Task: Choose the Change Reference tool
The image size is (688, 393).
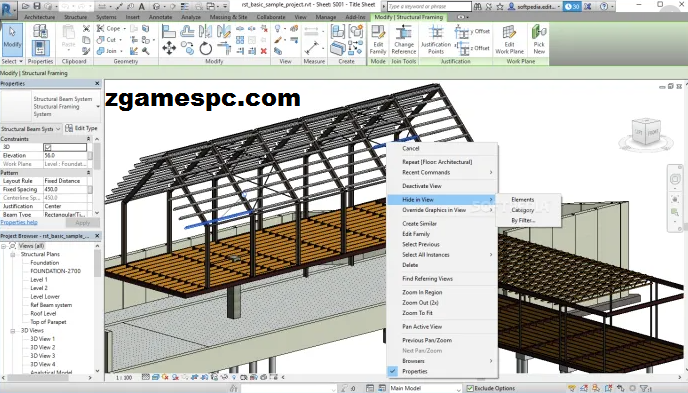Action: coord(404,40)
